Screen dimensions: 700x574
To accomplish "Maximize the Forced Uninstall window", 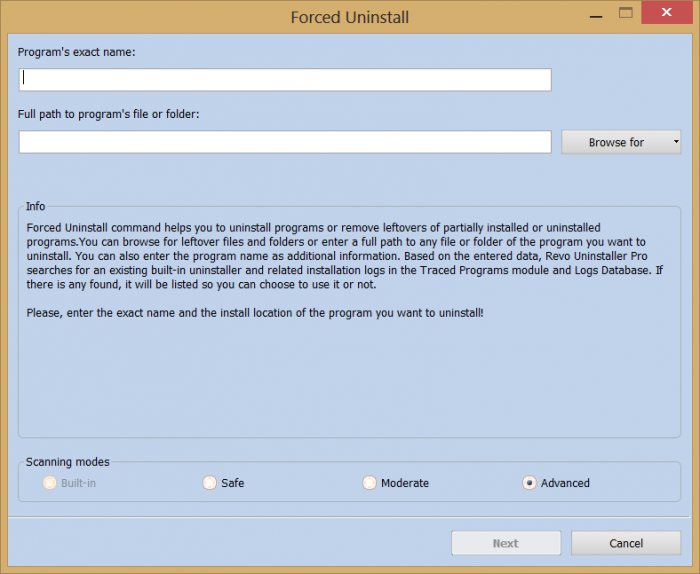I will pyautogui.click(x=625, y=13).
